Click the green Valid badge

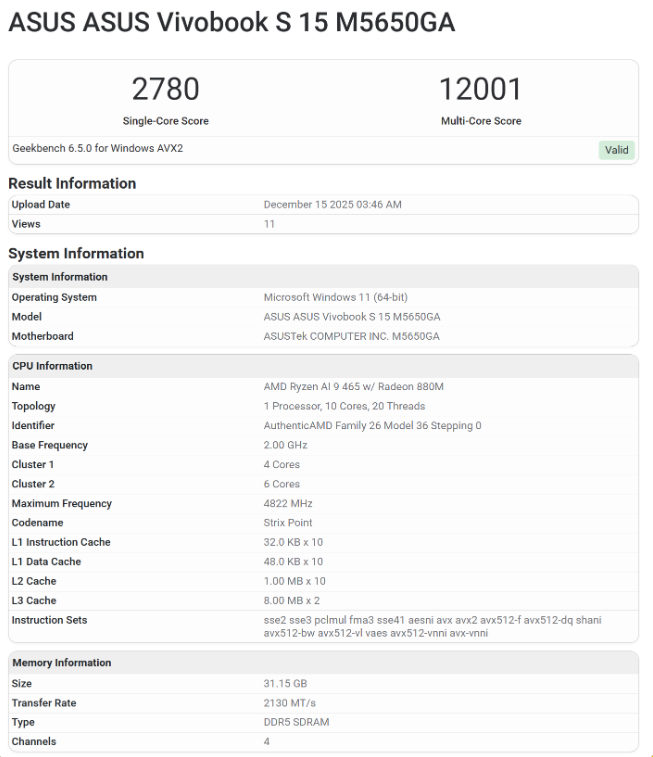pyautogui.click(x=616, y=150)
